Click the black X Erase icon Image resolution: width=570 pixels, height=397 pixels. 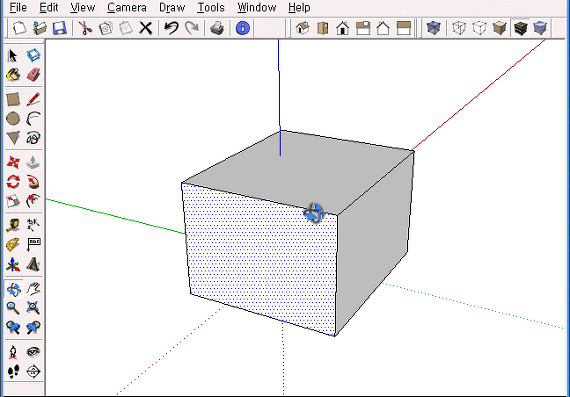[x=146, y=28]
